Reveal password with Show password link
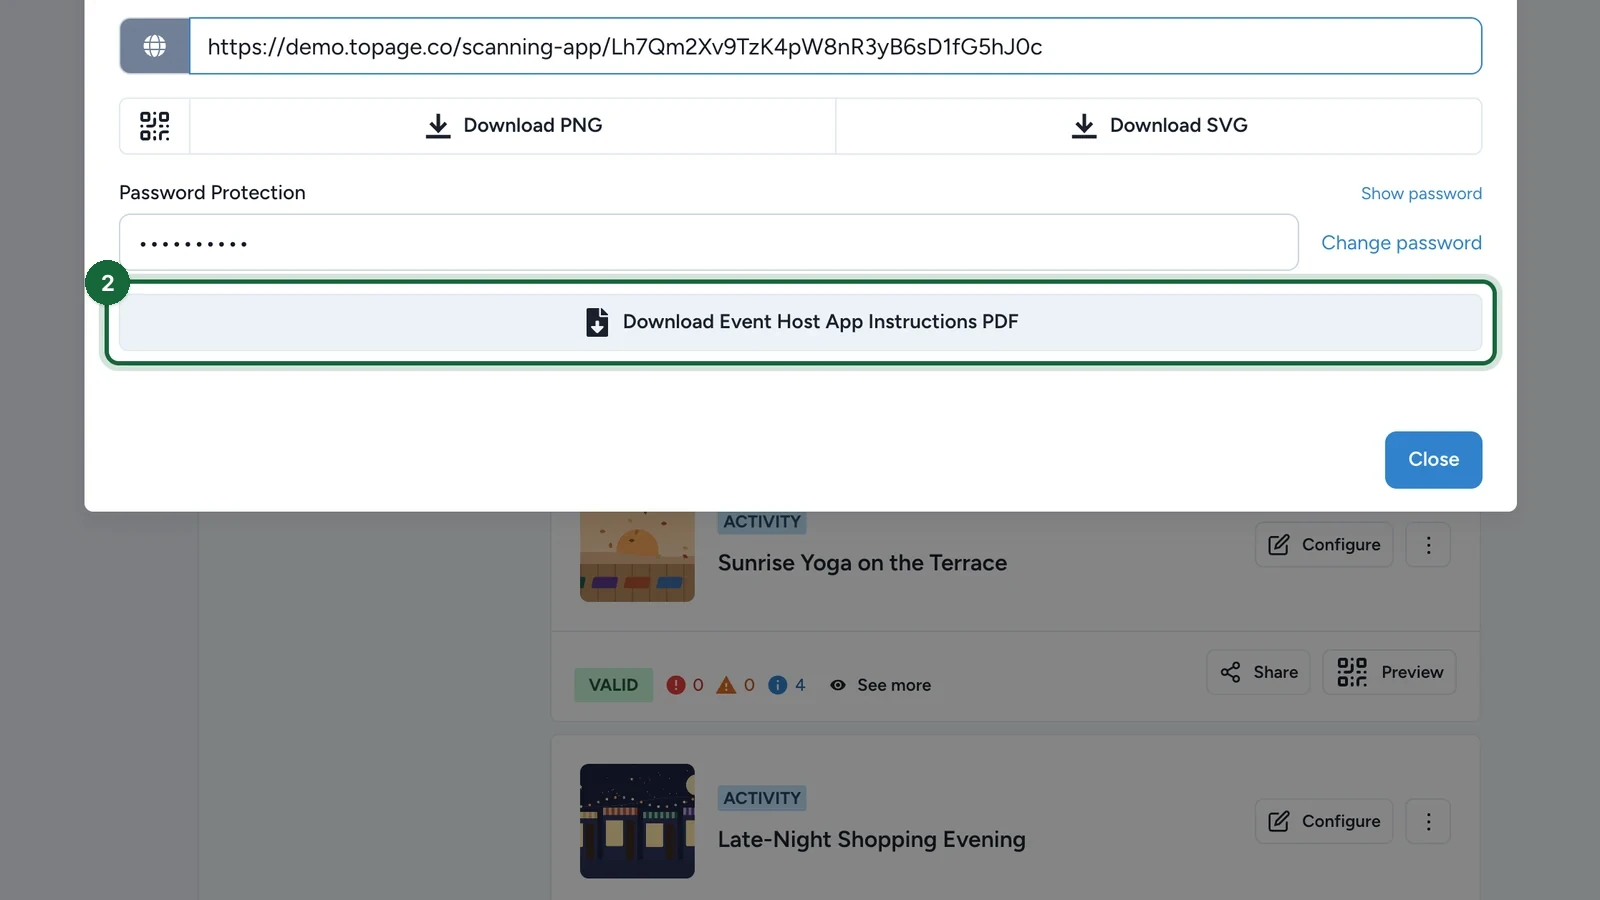Image resolution: width=1600 pixels, height=900 pixels. click(1421, 193)
